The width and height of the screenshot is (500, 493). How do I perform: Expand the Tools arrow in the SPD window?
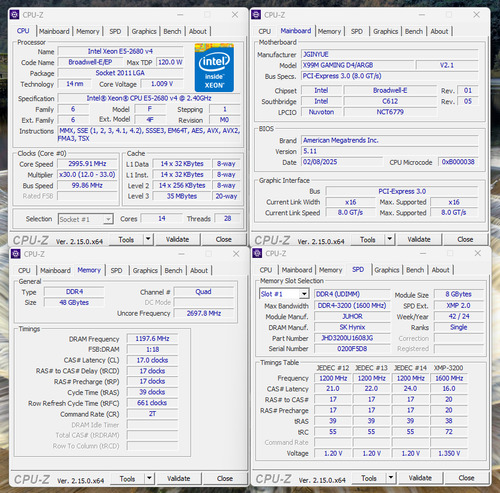tap(391, 478)
